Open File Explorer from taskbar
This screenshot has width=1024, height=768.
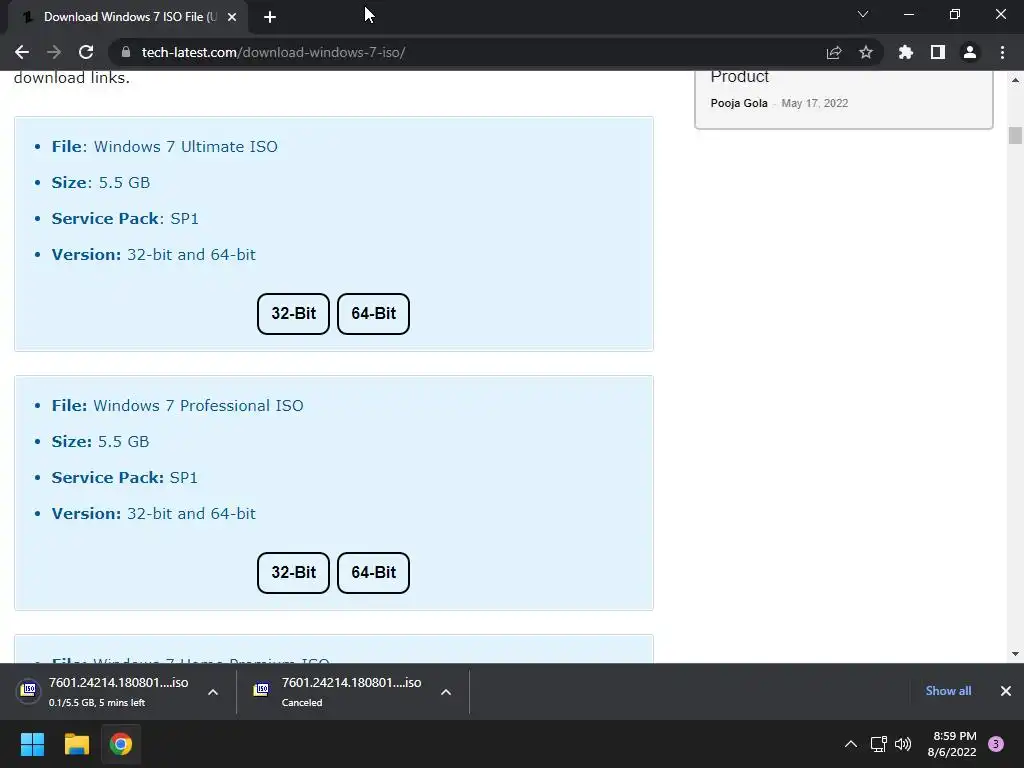(x=76, y=744)
